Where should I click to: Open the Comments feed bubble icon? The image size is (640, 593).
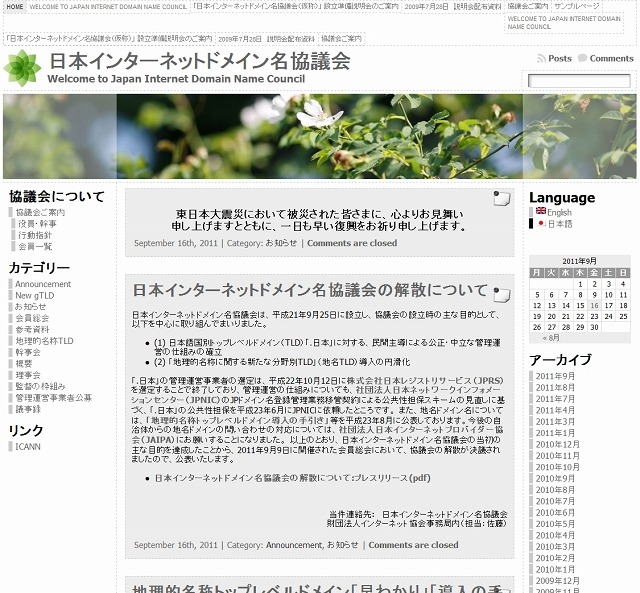(582, 58)
